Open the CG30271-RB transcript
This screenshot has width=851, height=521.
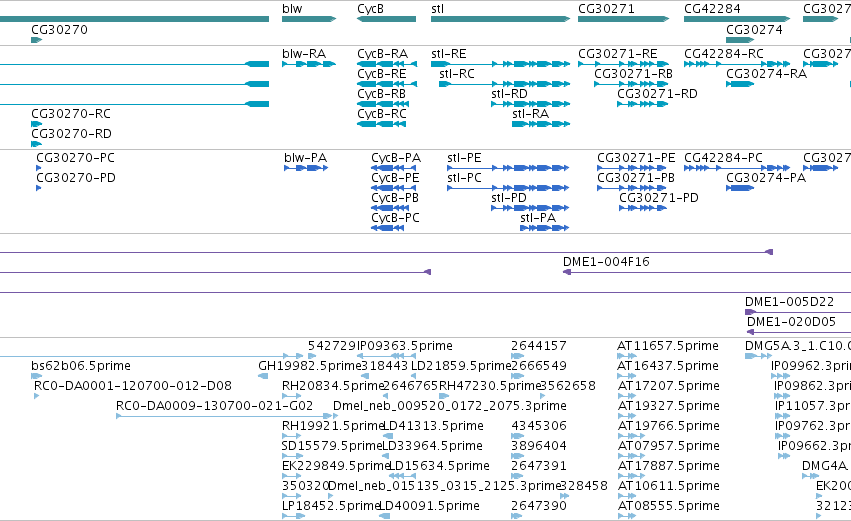[631, 84]
